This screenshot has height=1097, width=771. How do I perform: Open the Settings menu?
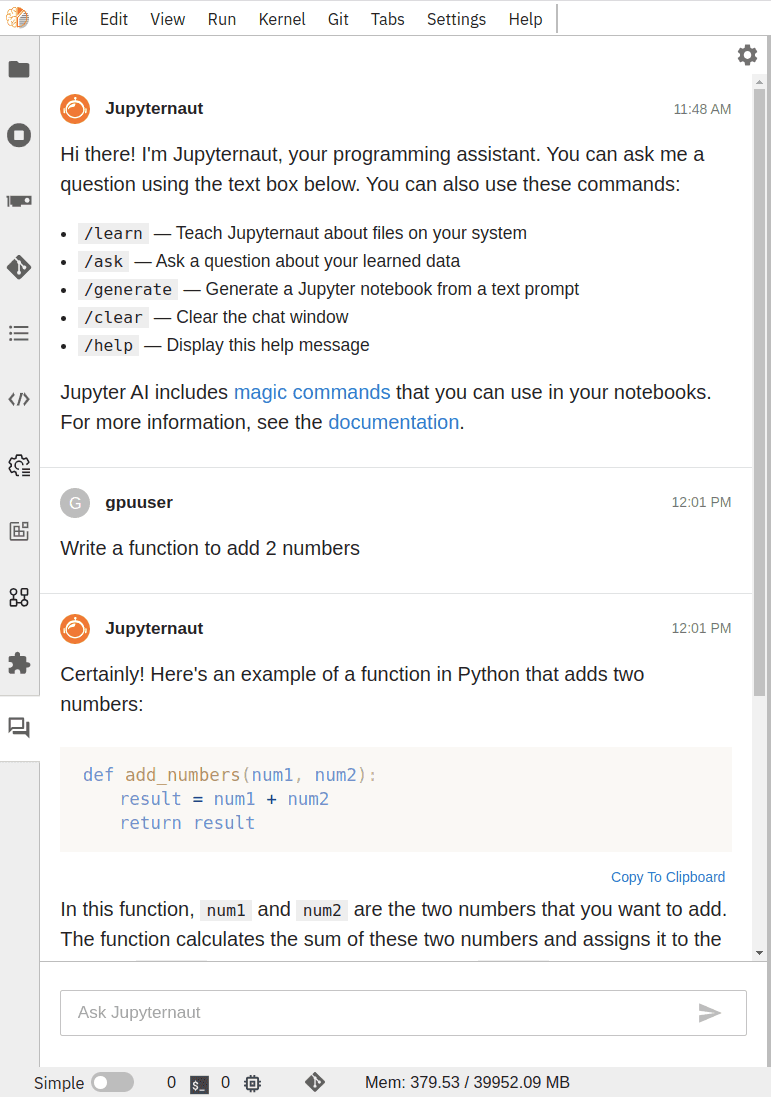pyautogui.click(x=456, y=19)
